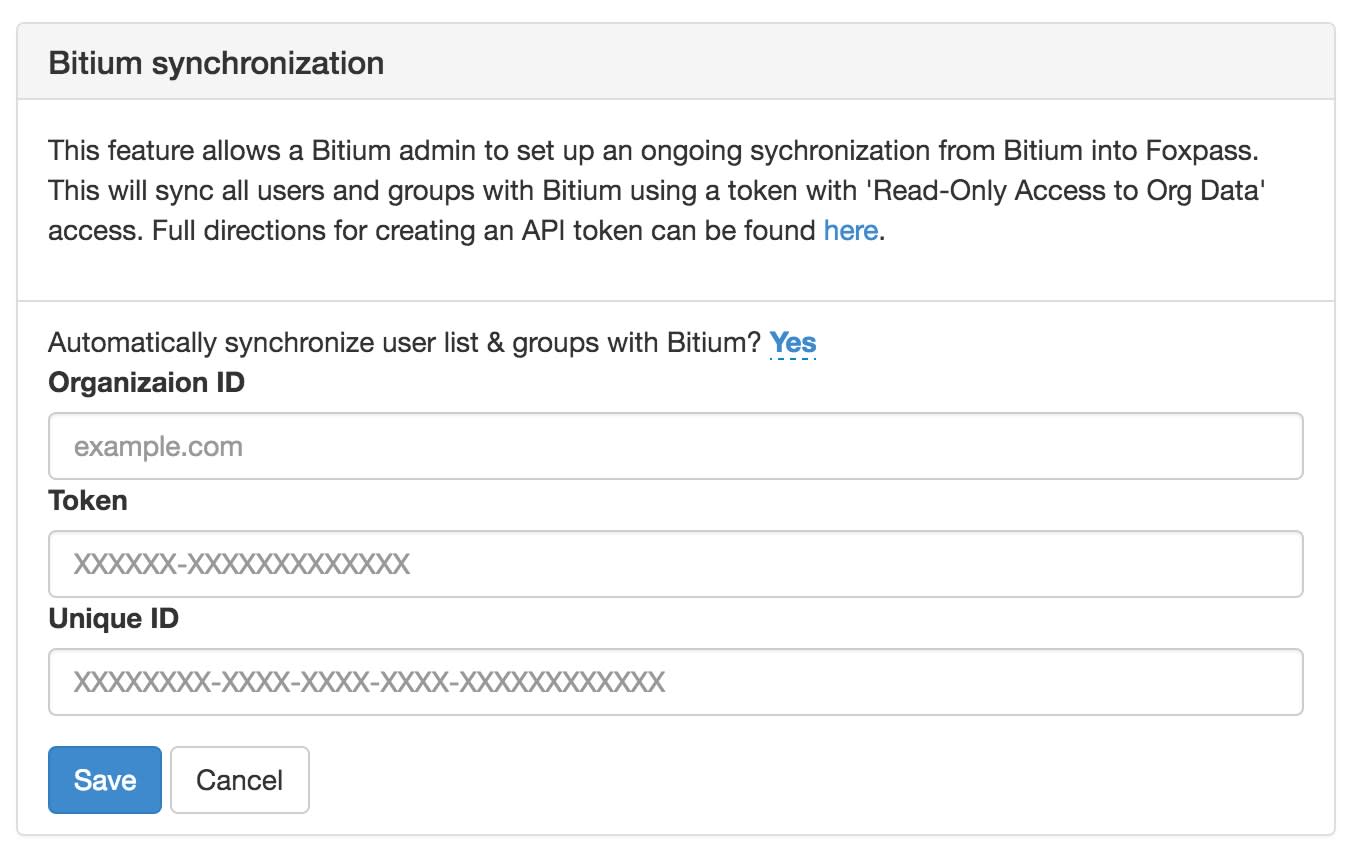Click the Organizaion ID label
Viewport: 1354px width, 850px height.
pos(146,382)
